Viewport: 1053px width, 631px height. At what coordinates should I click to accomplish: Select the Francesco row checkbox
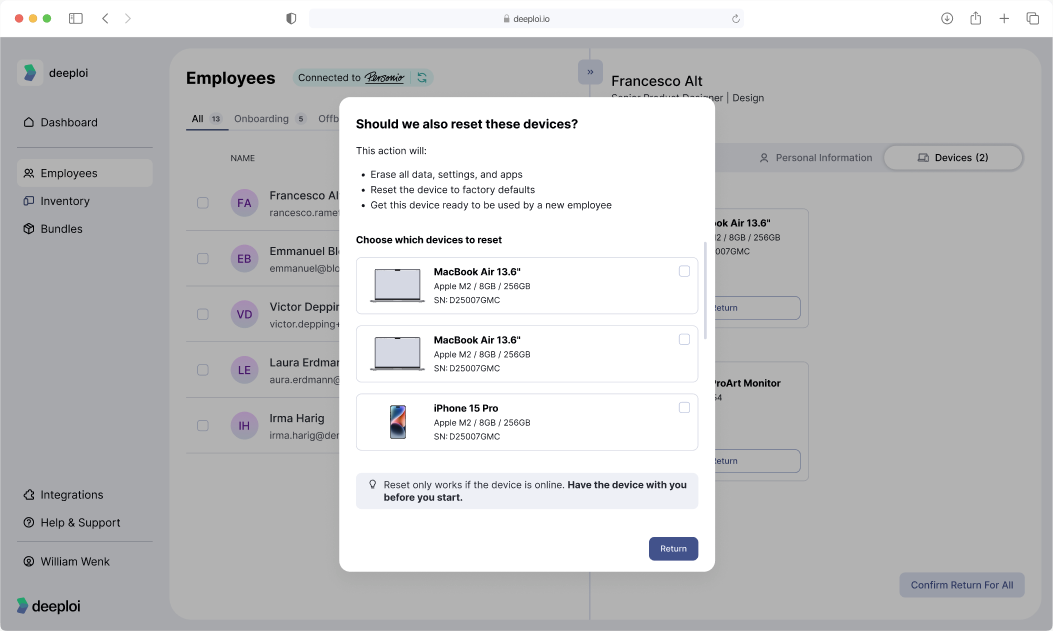point(203,203)
